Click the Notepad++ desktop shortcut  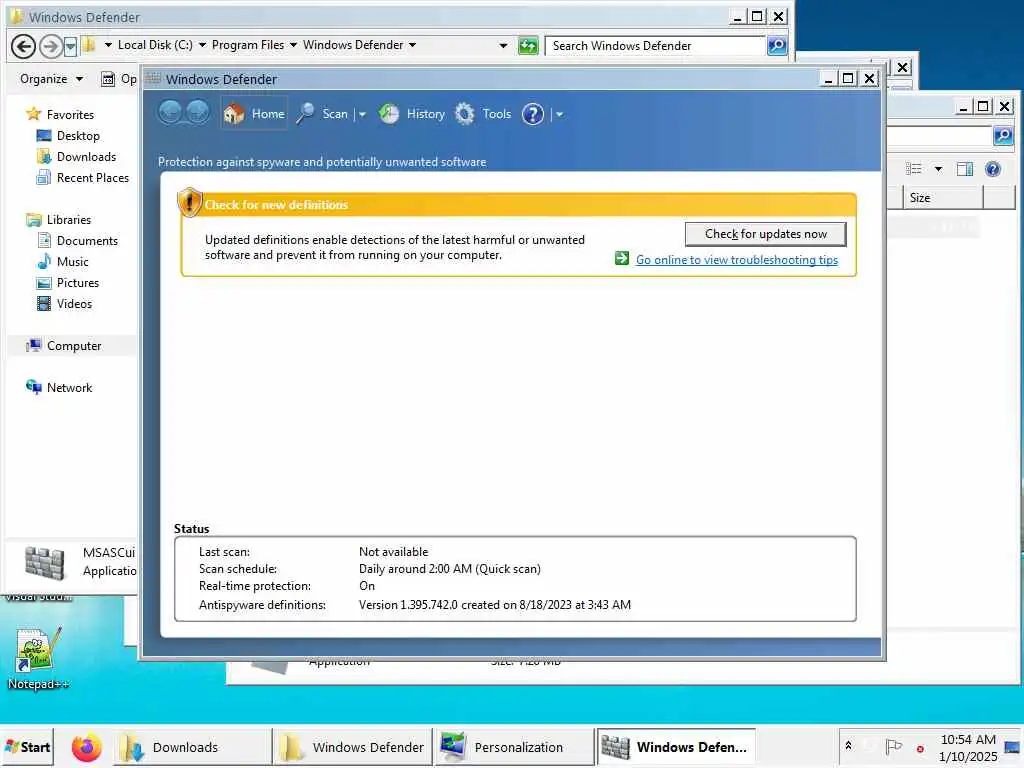coord(39,659)
